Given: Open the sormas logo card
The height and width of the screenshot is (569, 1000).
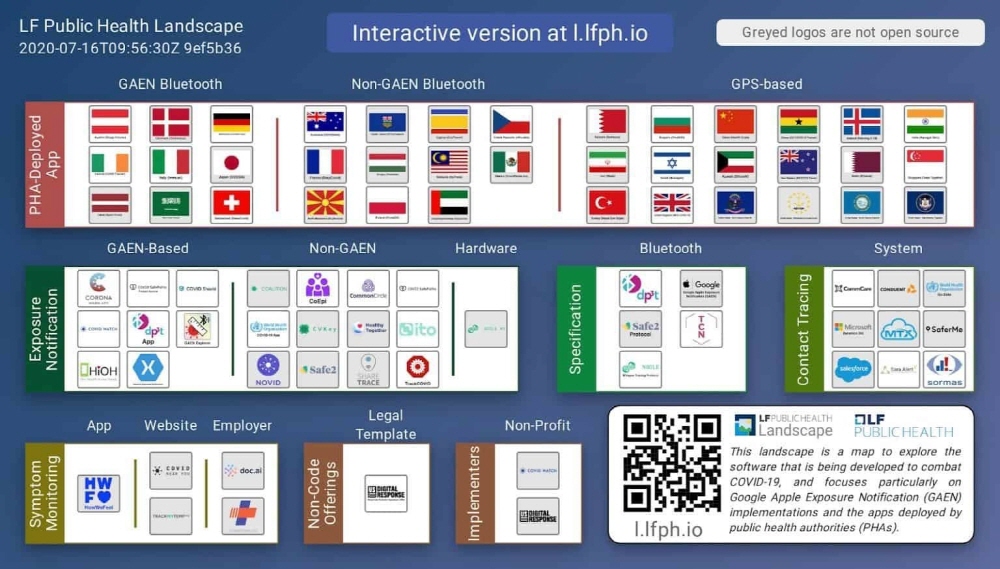Looking at the screenshot, I should tap(944, 369).
